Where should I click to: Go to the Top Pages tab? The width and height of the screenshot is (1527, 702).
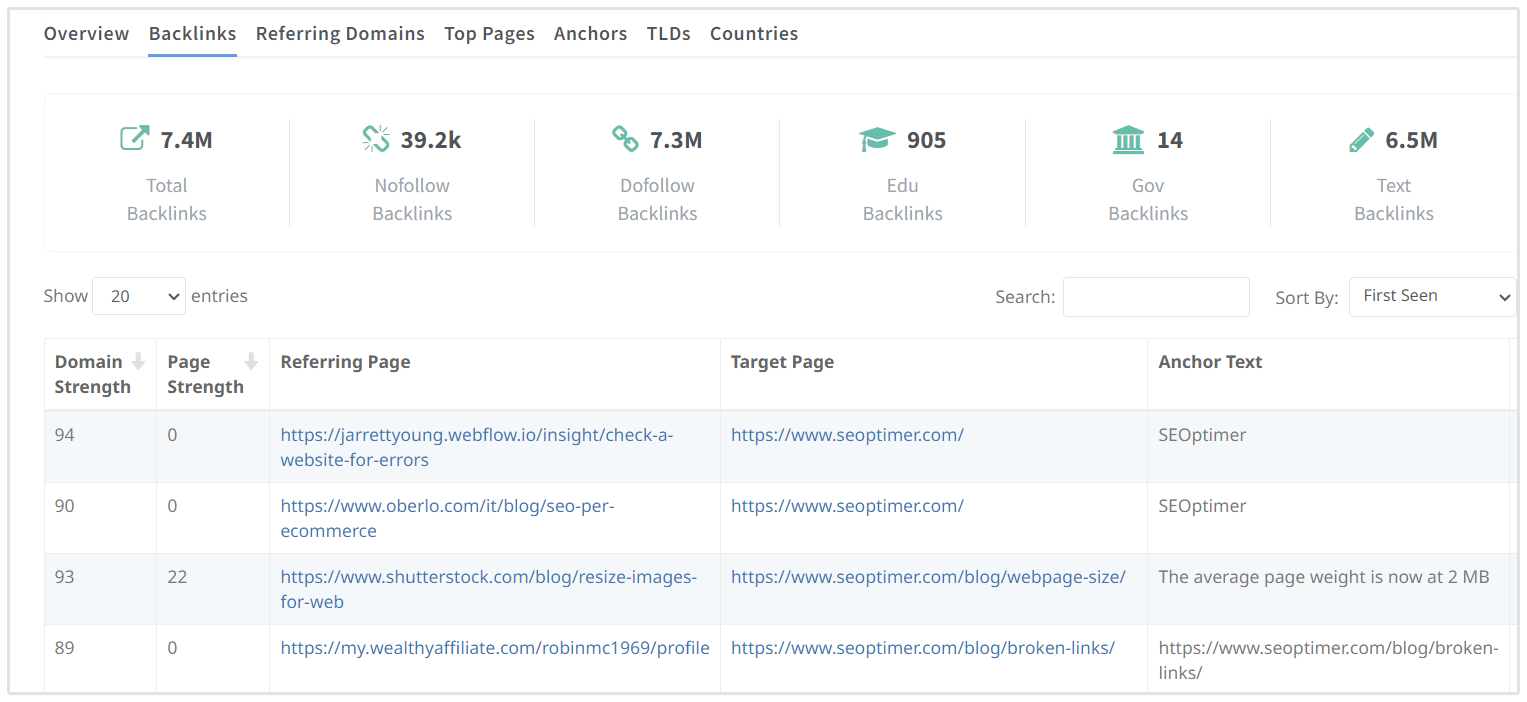[489, 34]
